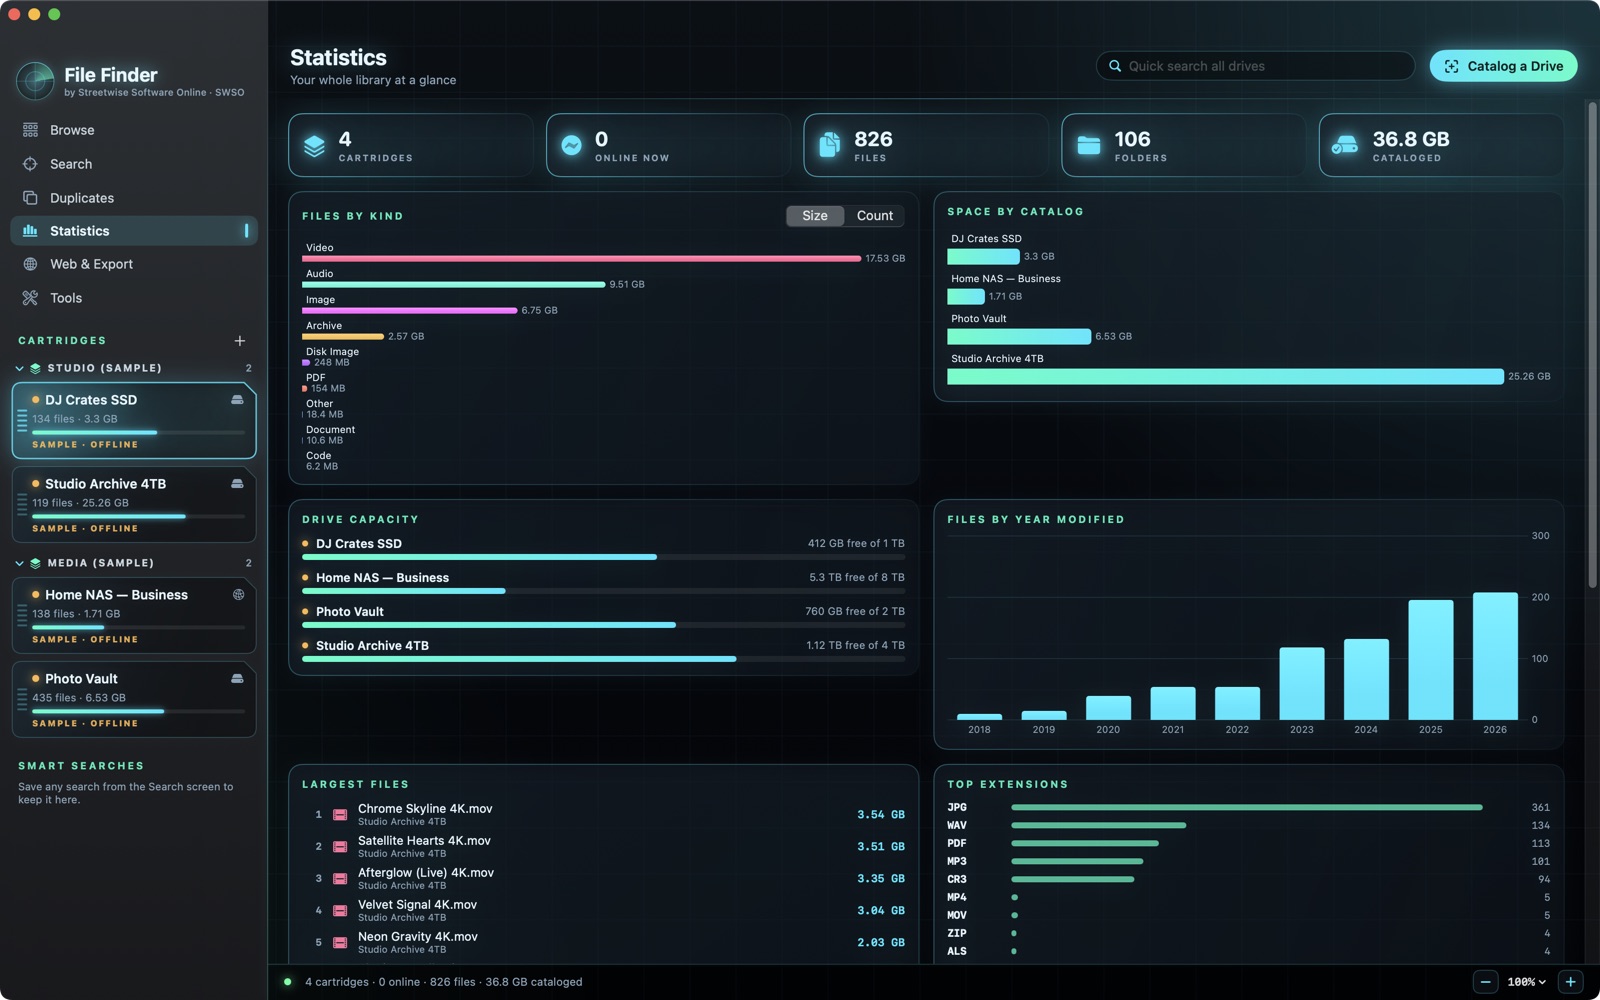
Task: Open the Browse section
Action: tap(134, 130)
